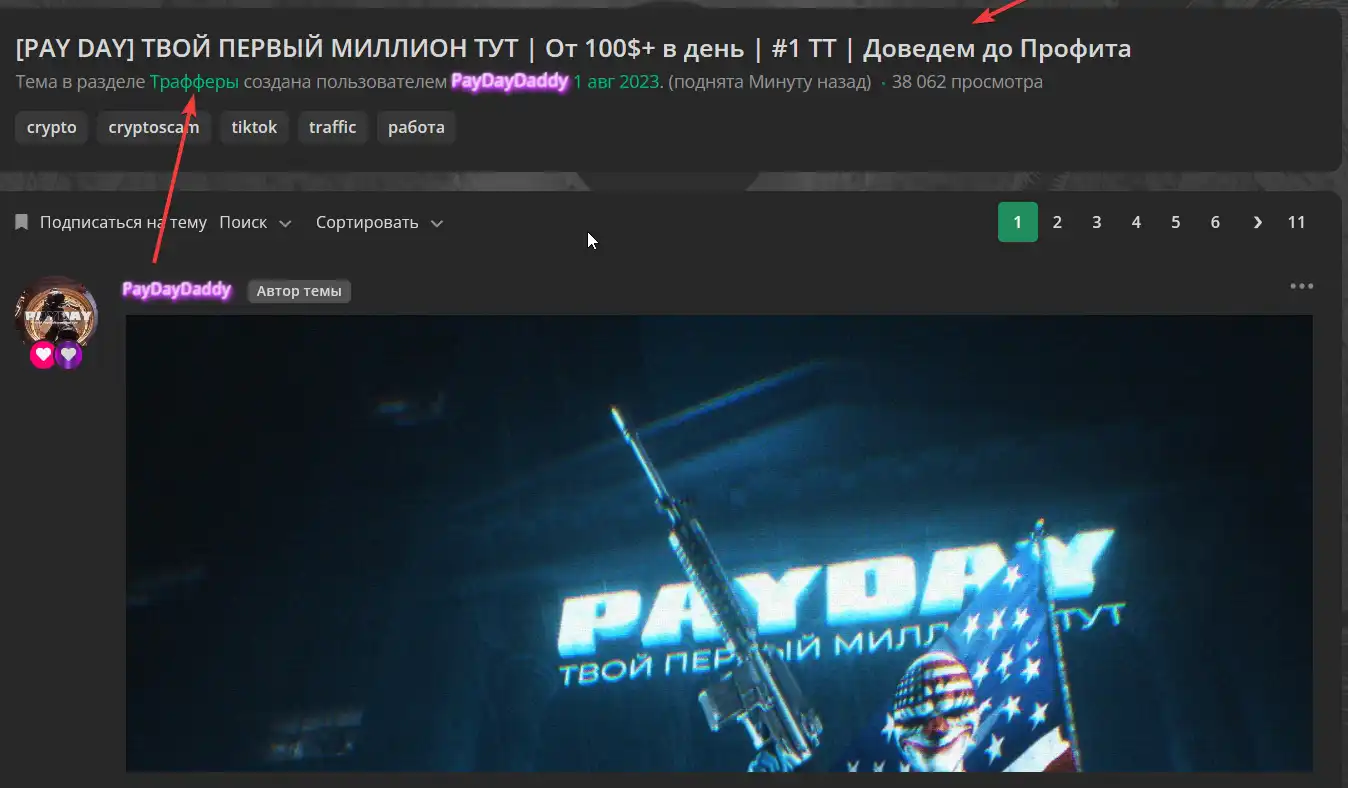Select the cryptoscam tag
The height and width of the screenshot is (788, 1348).
point(154,128)
